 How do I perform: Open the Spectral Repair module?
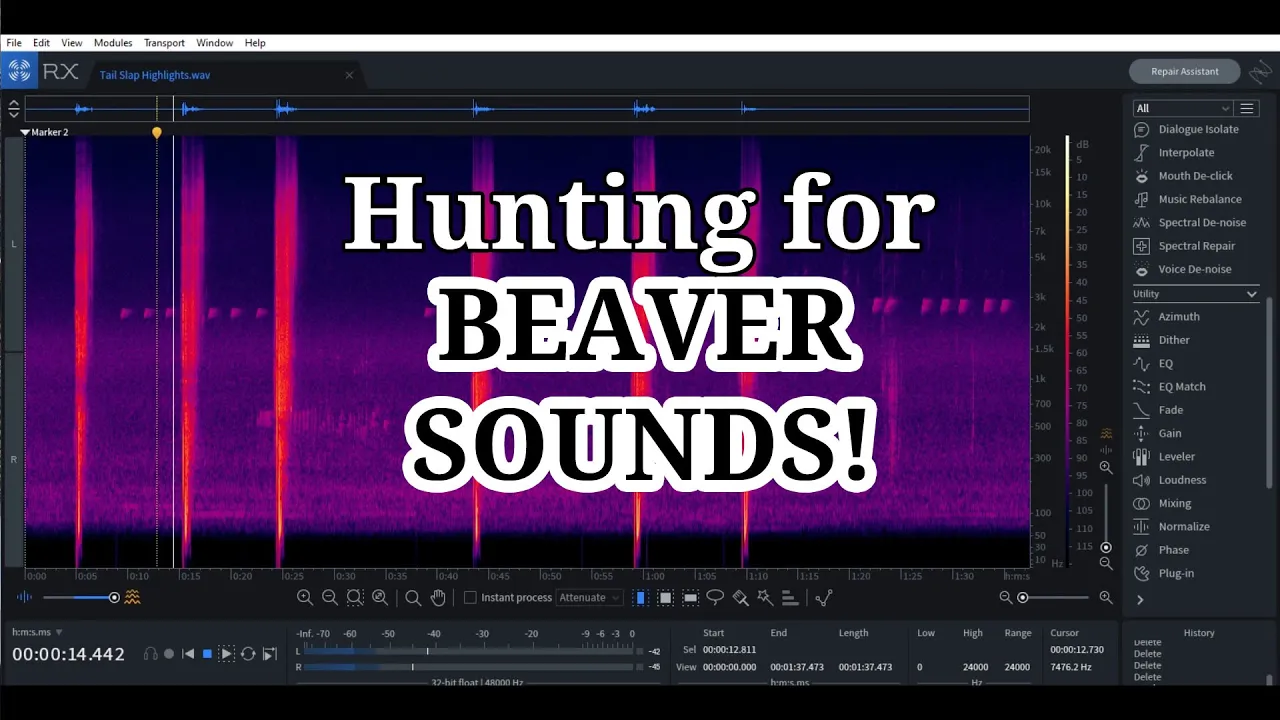tap(1186, 246)
